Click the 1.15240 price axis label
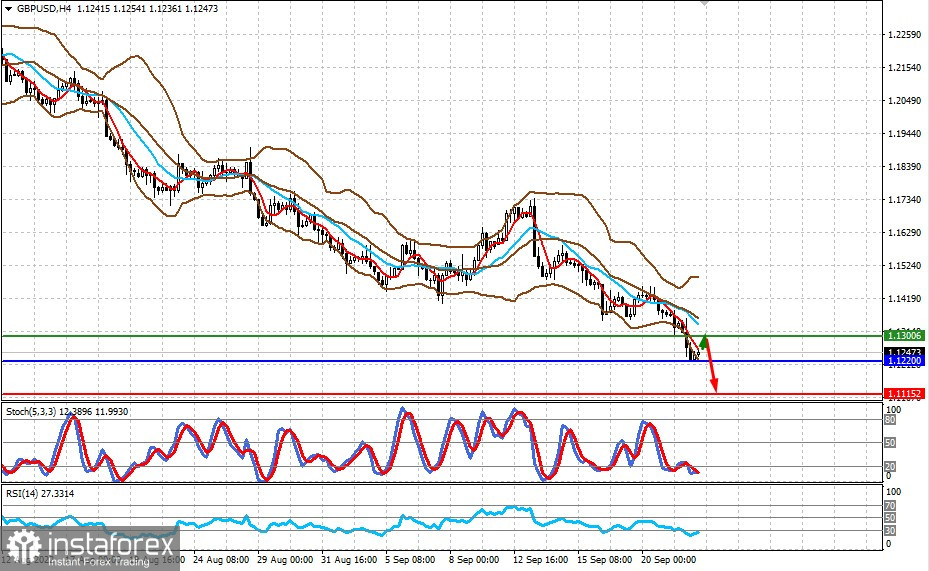This screenshot has width=929, height=571. [x=905, y=266]
